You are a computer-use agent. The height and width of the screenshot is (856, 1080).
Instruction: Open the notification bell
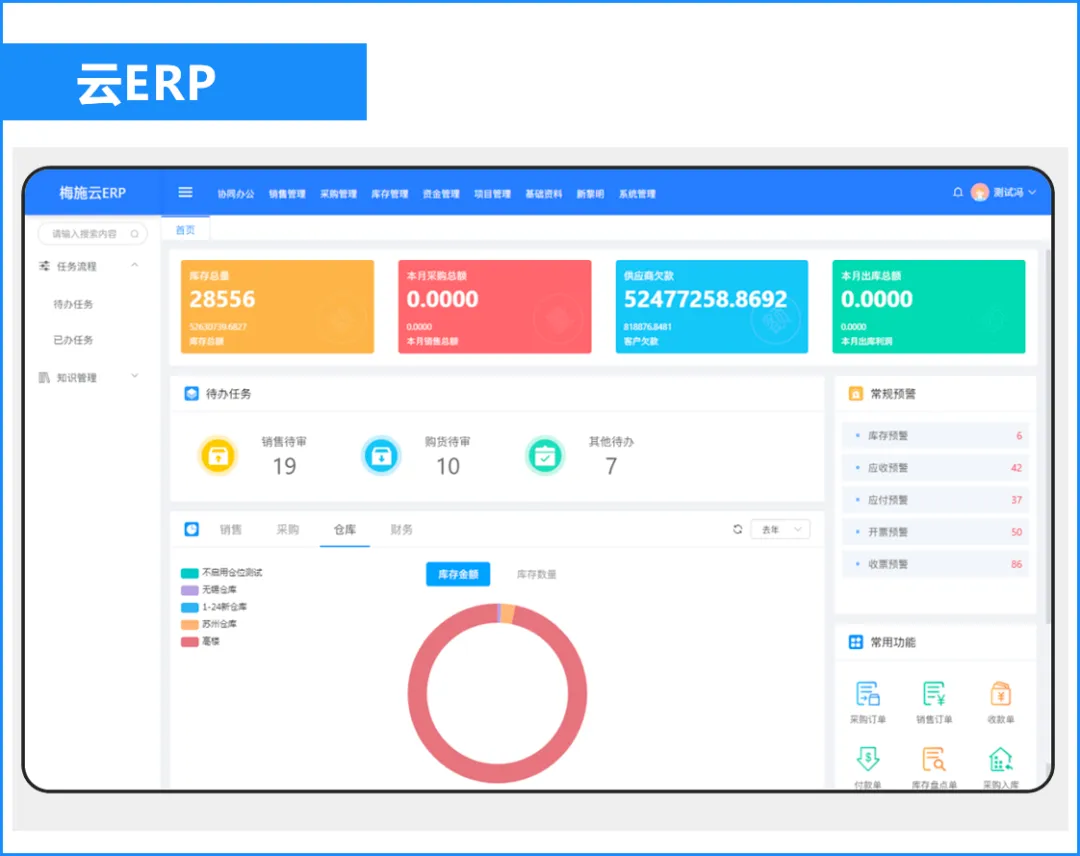(x=958, y=192)
